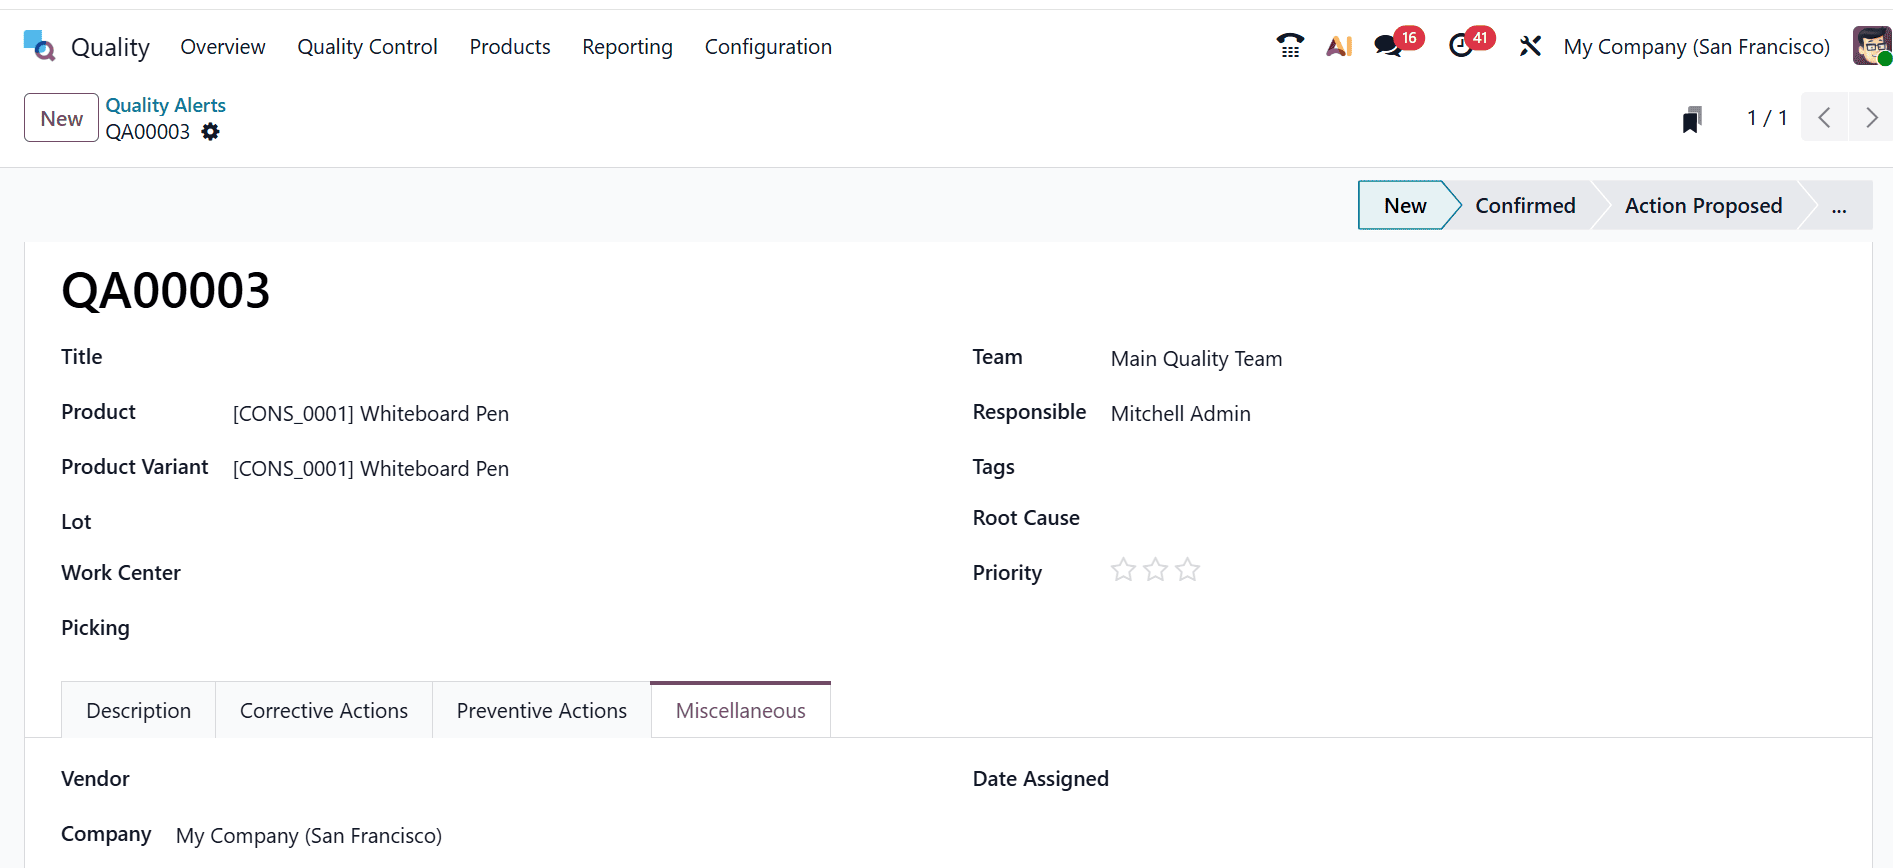Screen dimensions: 1893x868
Task: Click the Quality app name
Action: 110,47
